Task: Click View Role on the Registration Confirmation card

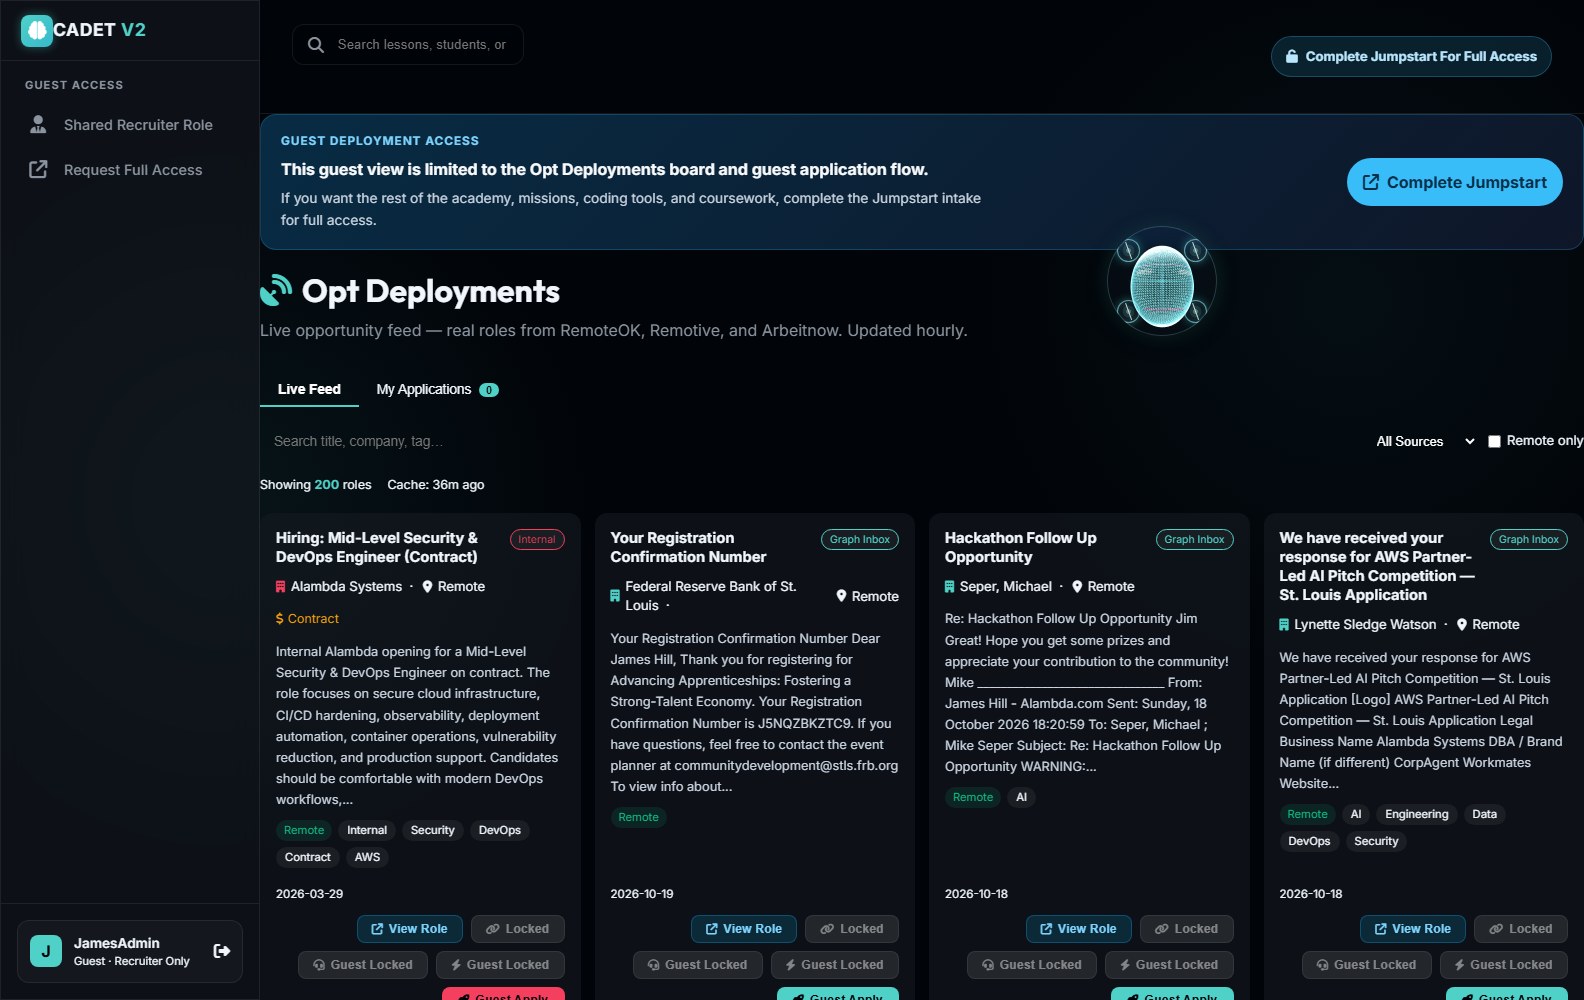Action: [744, 929]
